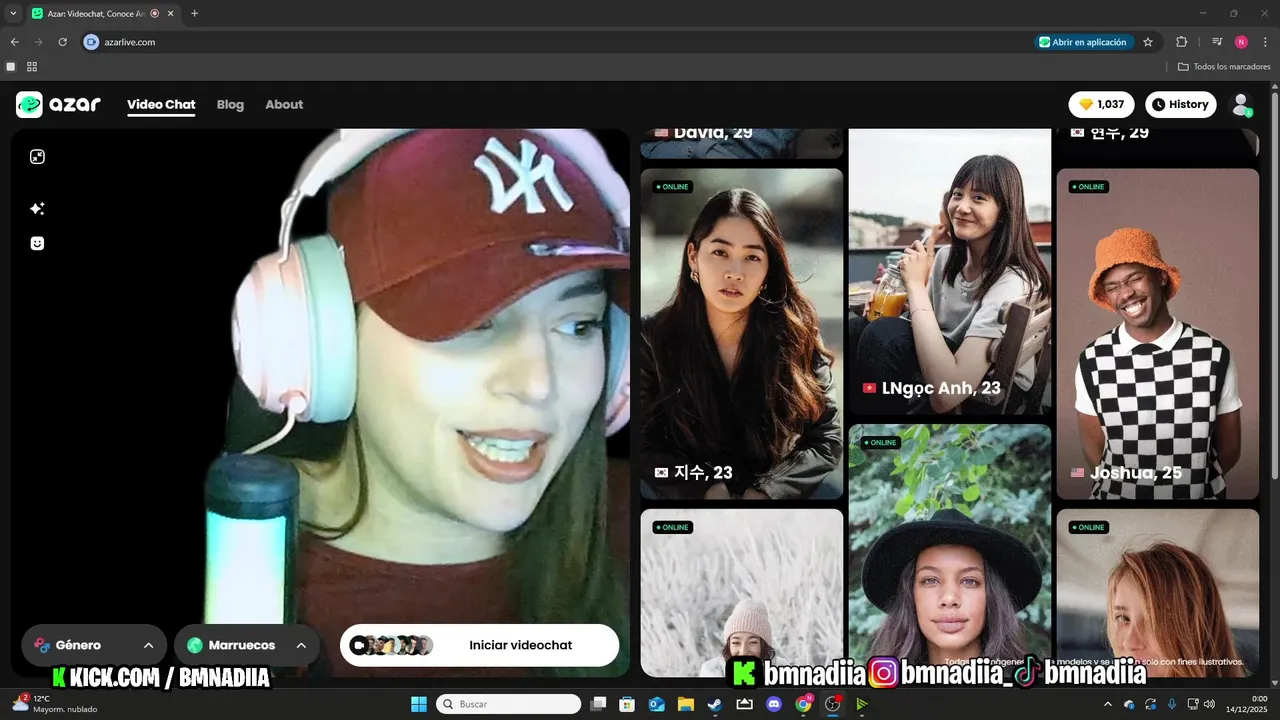The width and height of the screenshot is (1280, 720).
Task: Open the apps grid bookmark icon
Action: tap(32, 66)
